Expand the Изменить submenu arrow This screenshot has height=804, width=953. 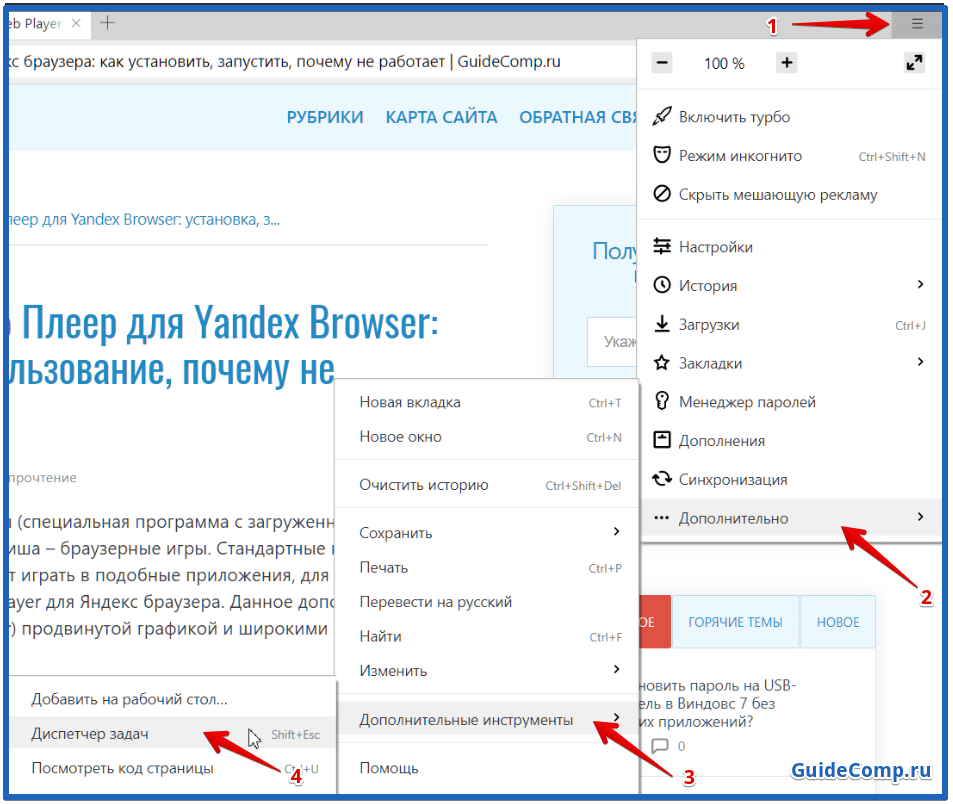pos(616,669)
